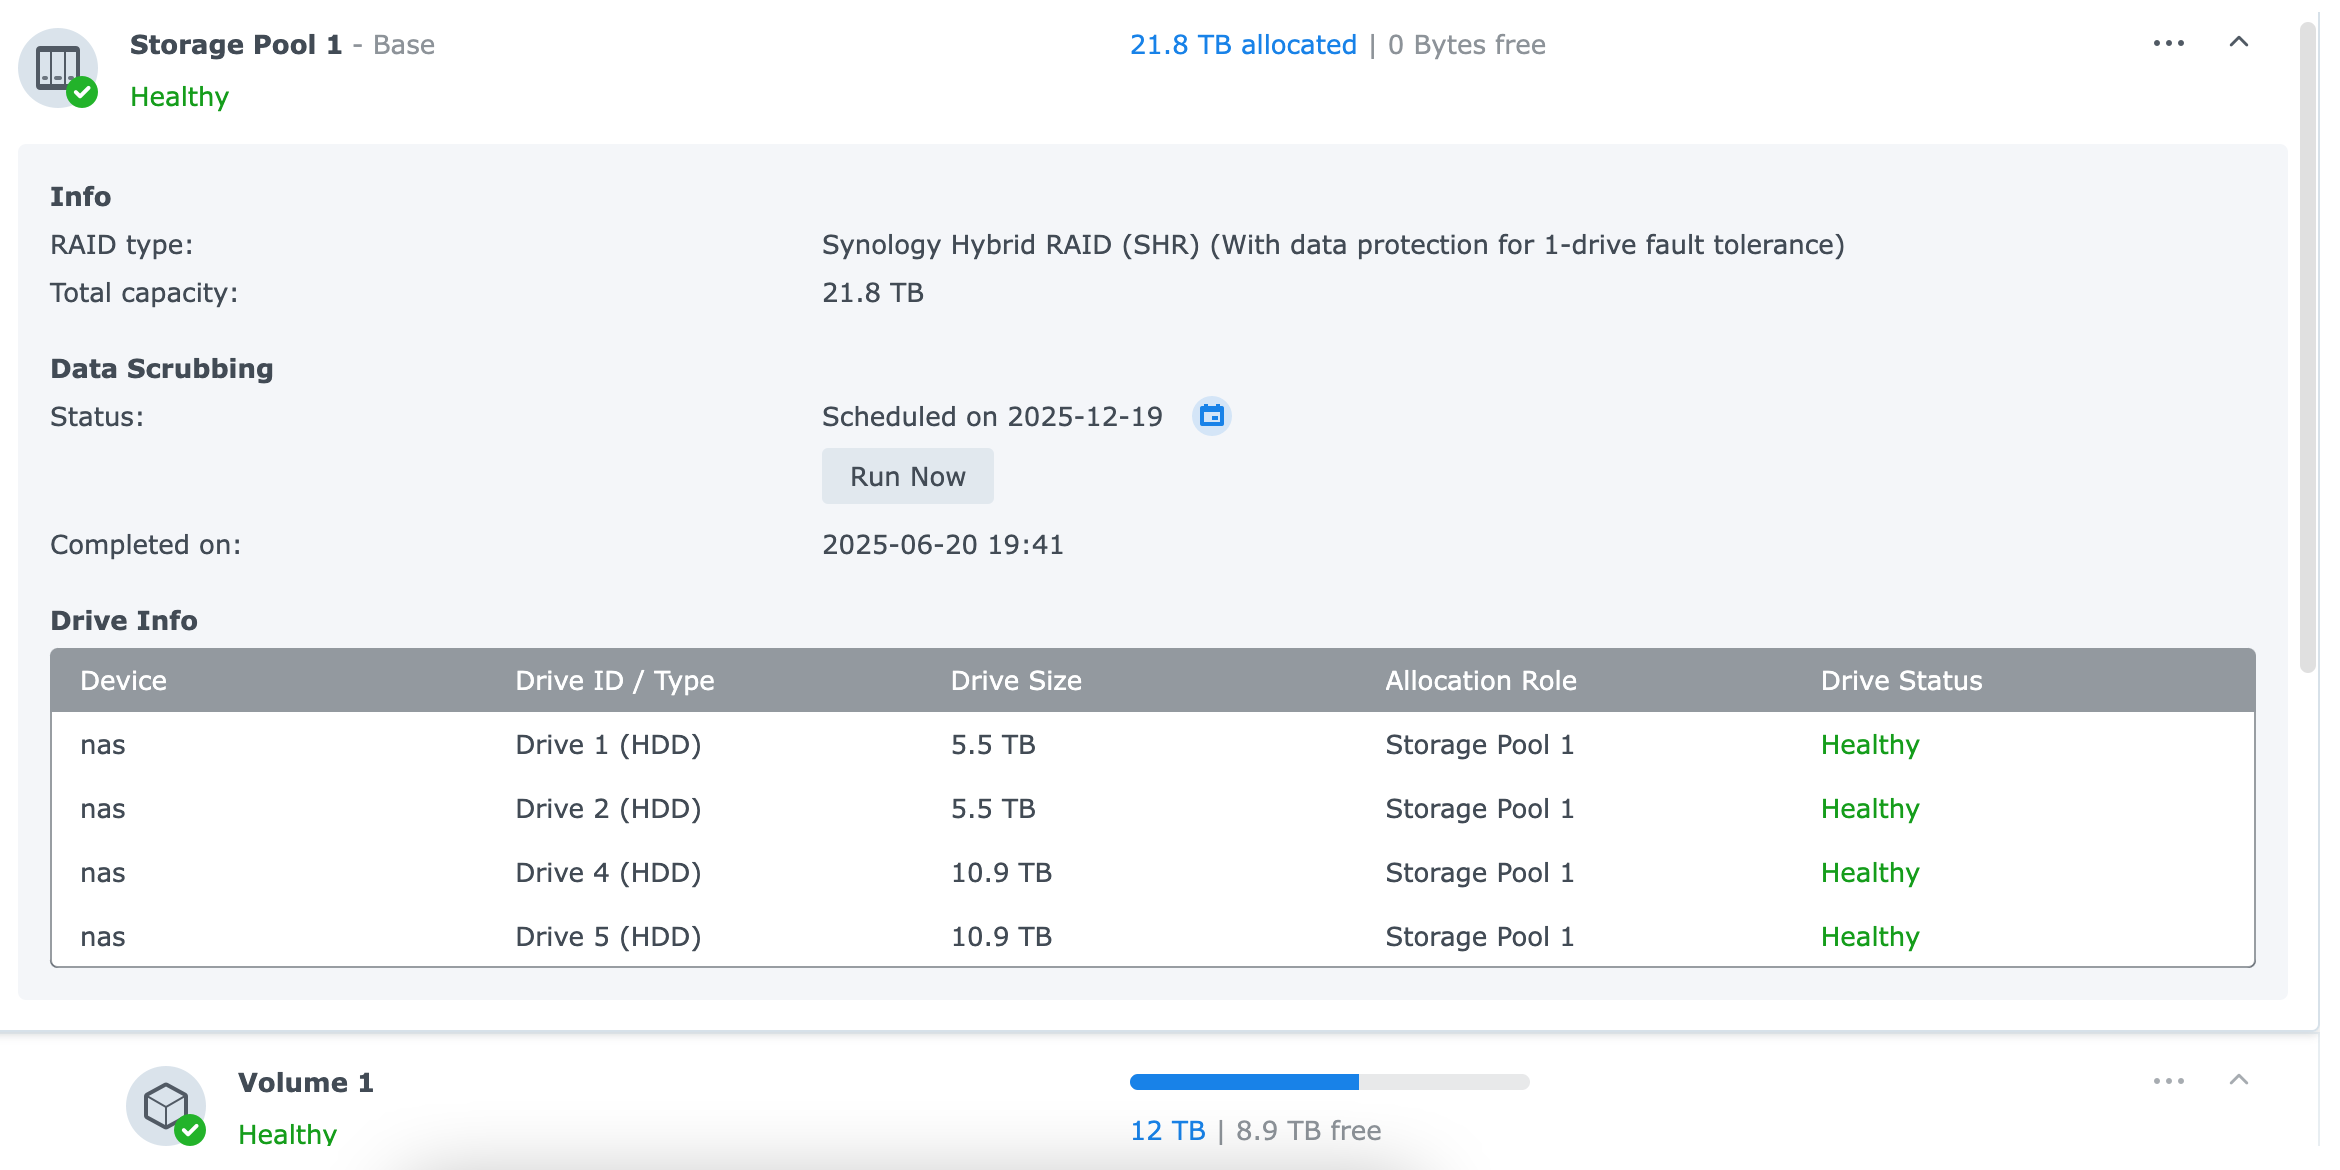Collapse the Volume 1 section
This screenshot has width=2340, height=1170.
[x=2239, y=1080]
